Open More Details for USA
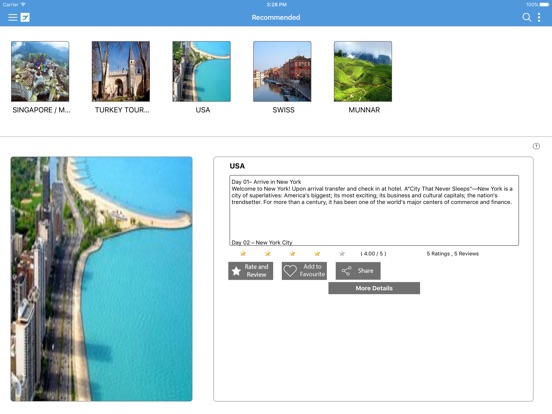The width and height of the screenshot is (552, 414). tap(374, 288)
